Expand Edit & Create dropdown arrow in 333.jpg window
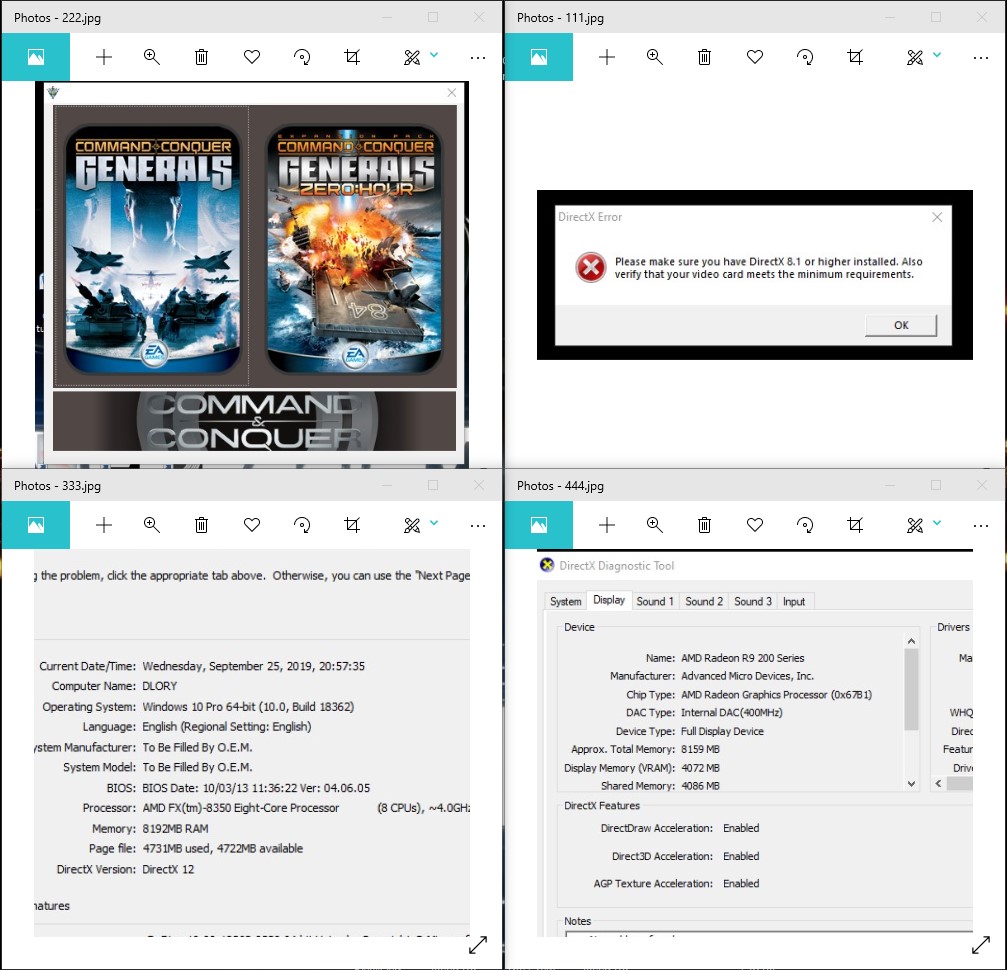This screenshot has width=1007, height=970. (x=434, y=522)
